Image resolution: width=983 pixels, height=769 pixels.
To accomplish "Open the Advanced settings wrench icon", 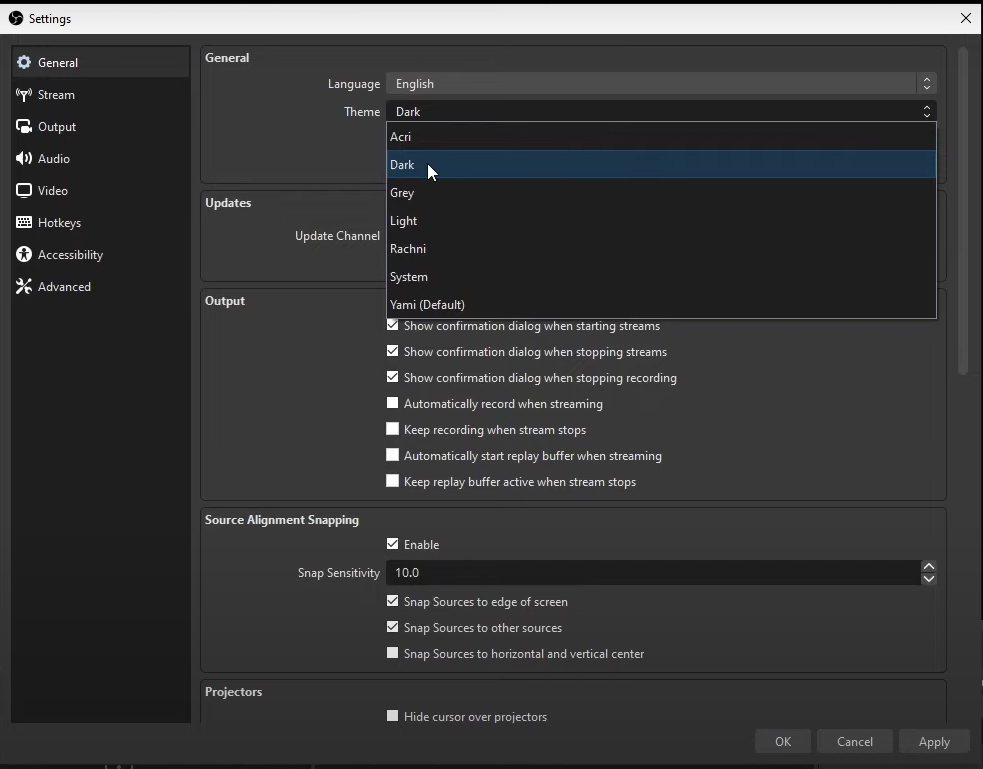I will (x=24, y=286).
